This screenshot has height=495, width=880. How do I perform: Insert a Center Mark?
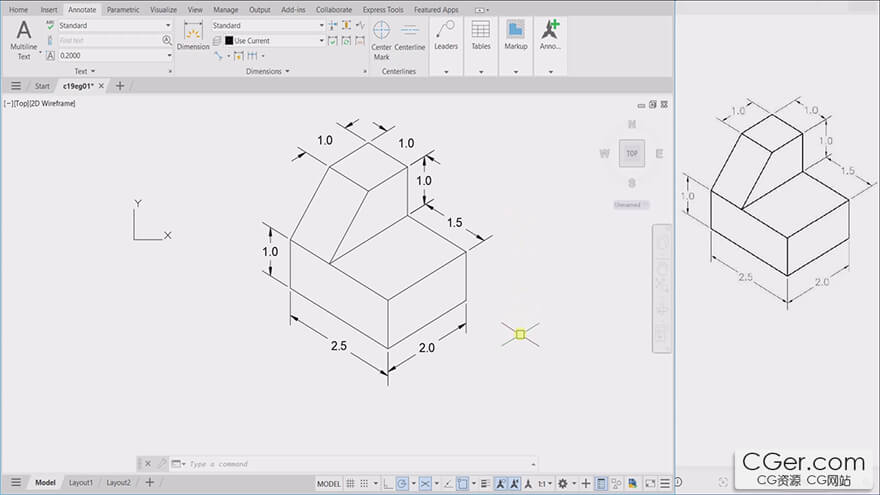(x=382, y=39)
